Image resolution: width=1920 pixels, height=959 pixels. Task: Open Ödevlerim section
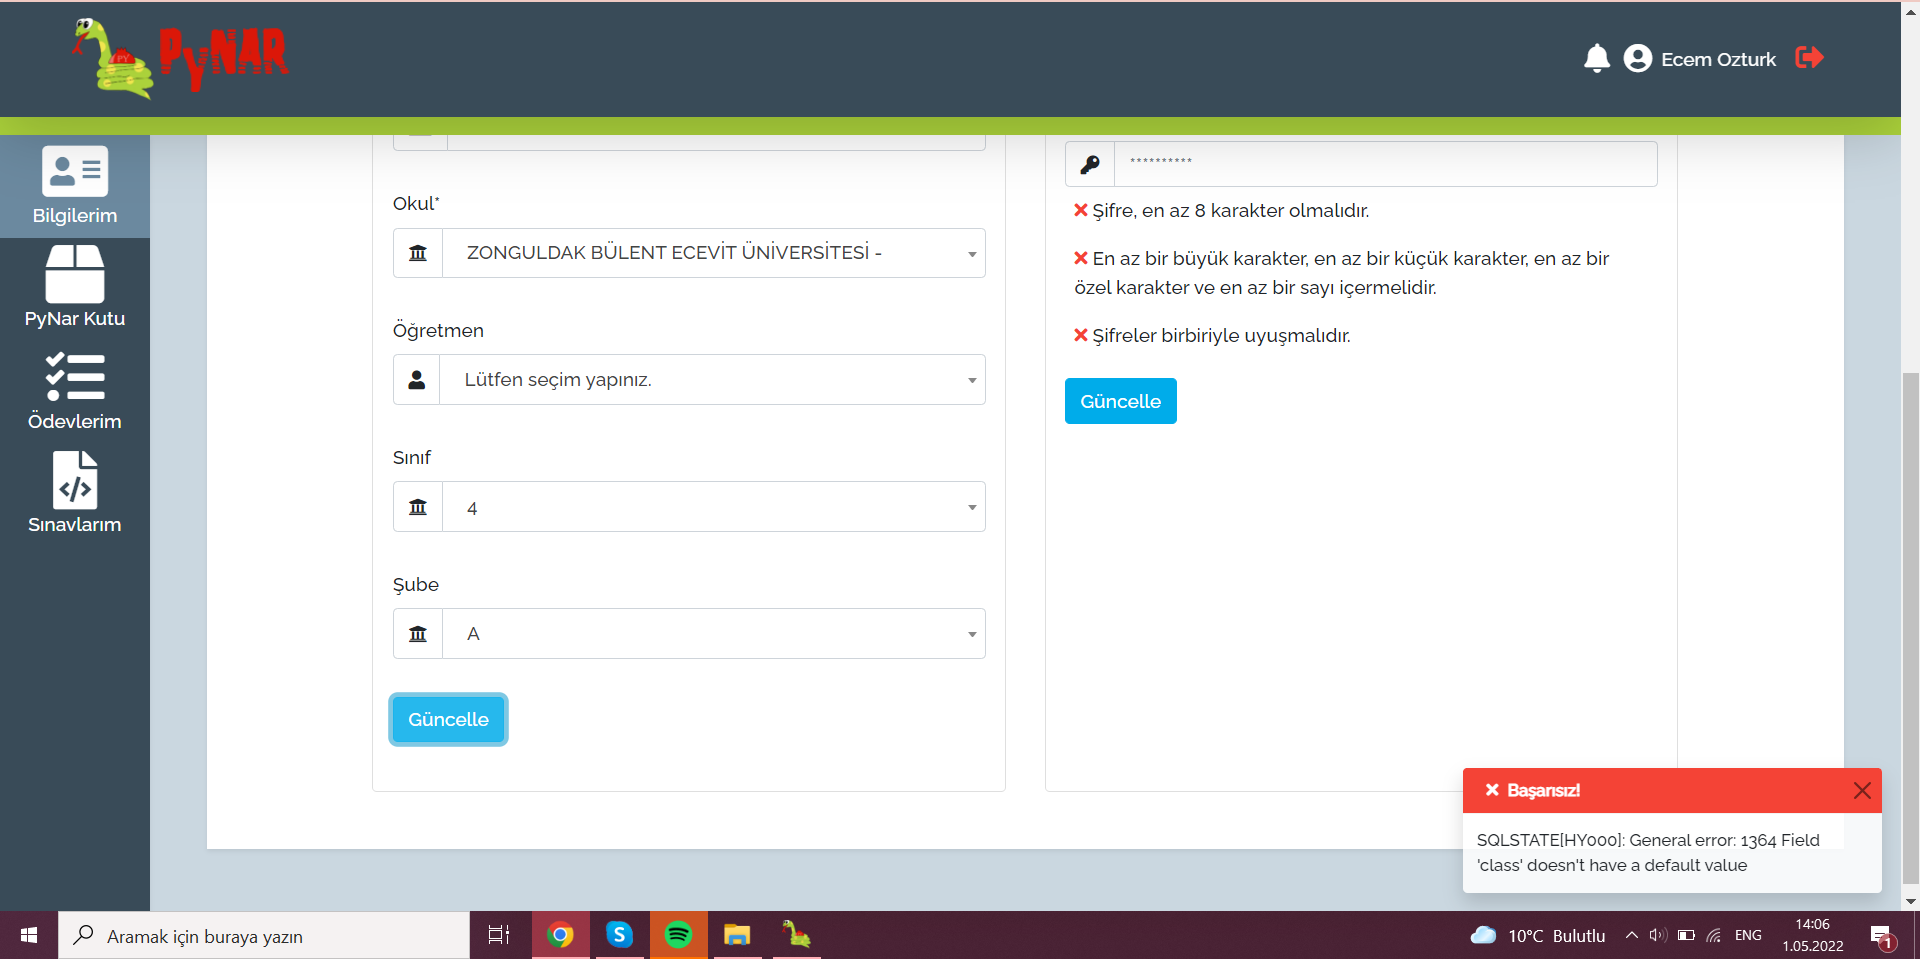click(74, 392)
